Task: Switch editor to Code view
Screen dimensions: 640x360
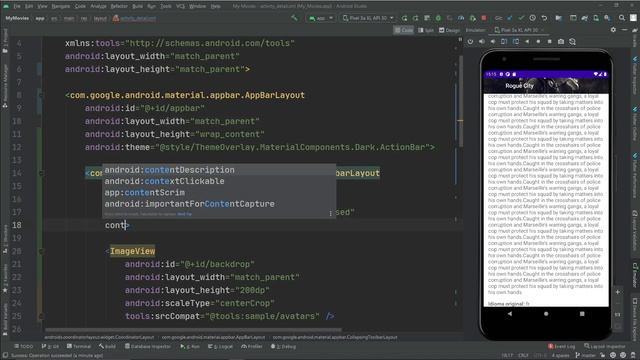Action: pyautogui.click(x=403, y=30)
